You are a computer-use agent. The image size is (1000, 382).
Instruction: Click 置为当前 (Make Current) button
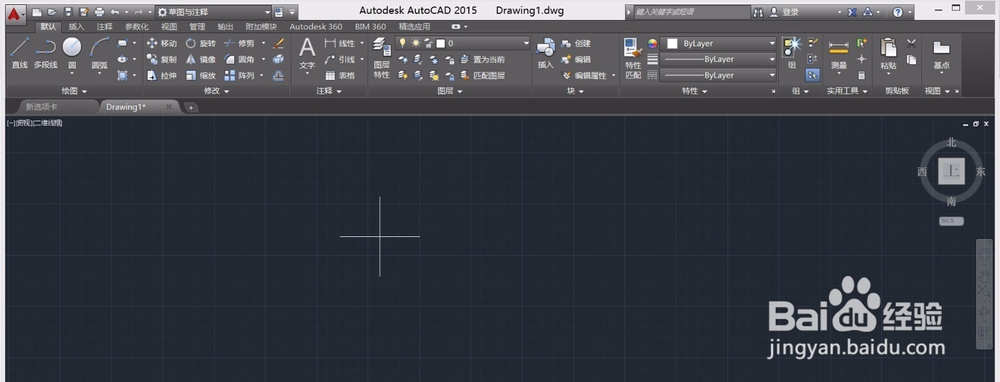482,59
